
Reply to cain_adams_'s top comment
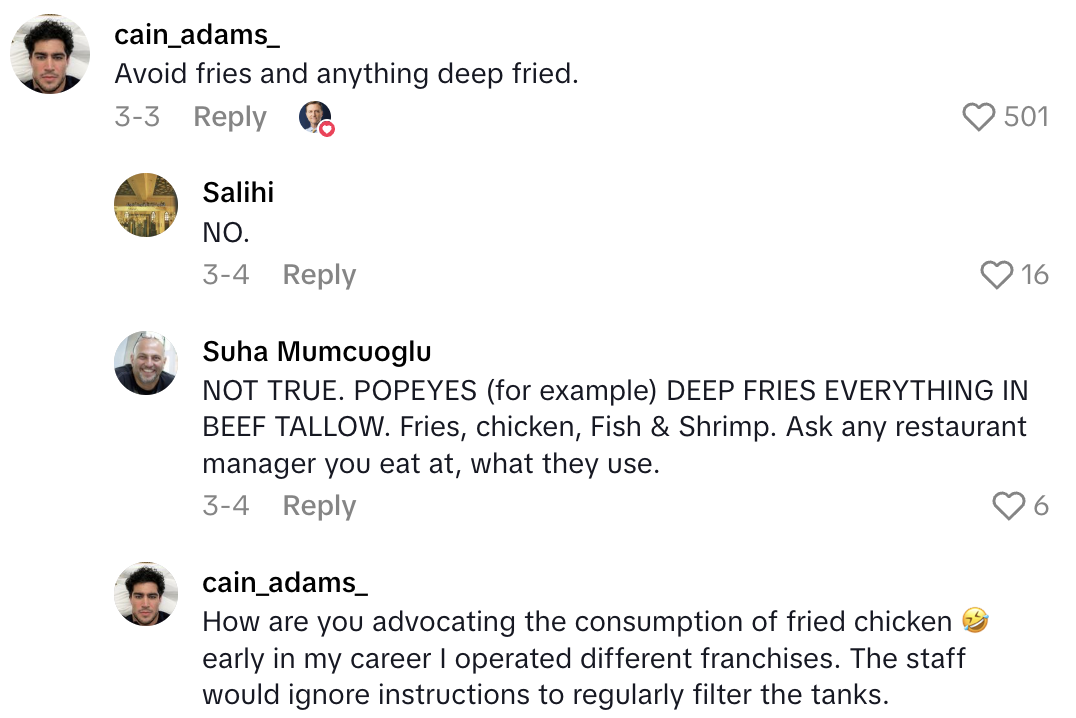(x=230, y=117)
